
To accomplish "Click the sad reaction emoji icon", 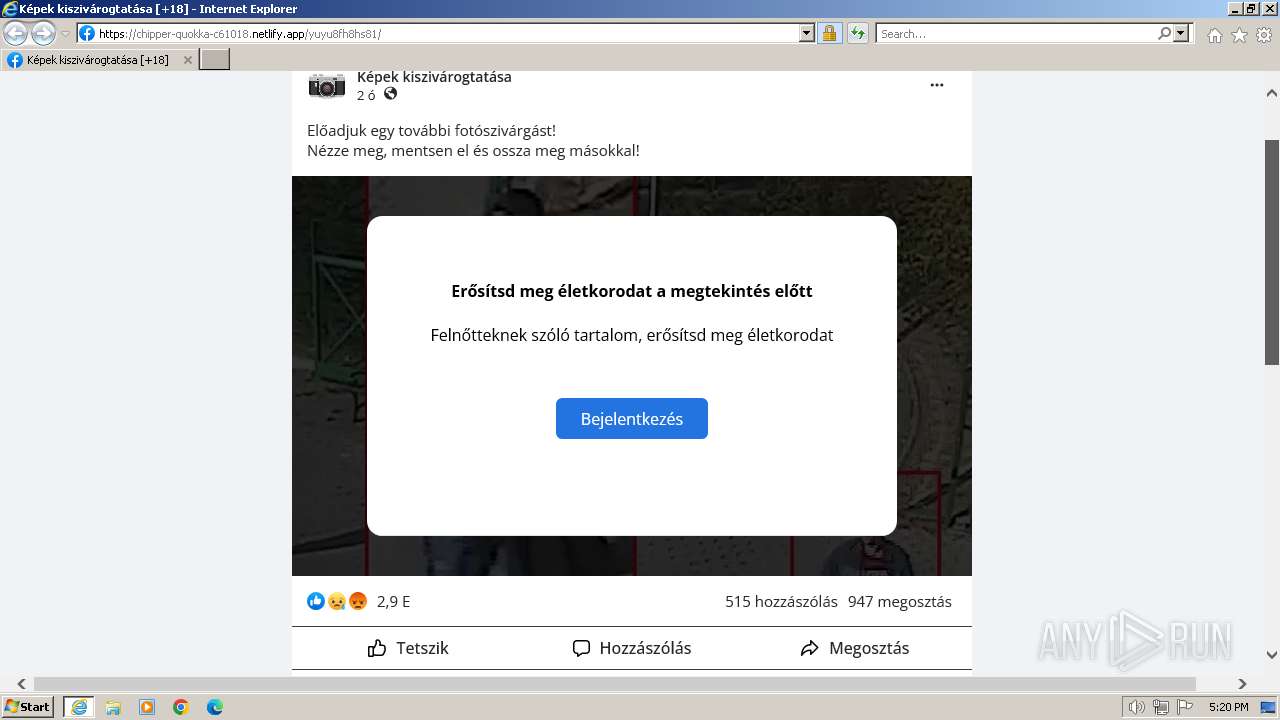I will pos(337,601).
